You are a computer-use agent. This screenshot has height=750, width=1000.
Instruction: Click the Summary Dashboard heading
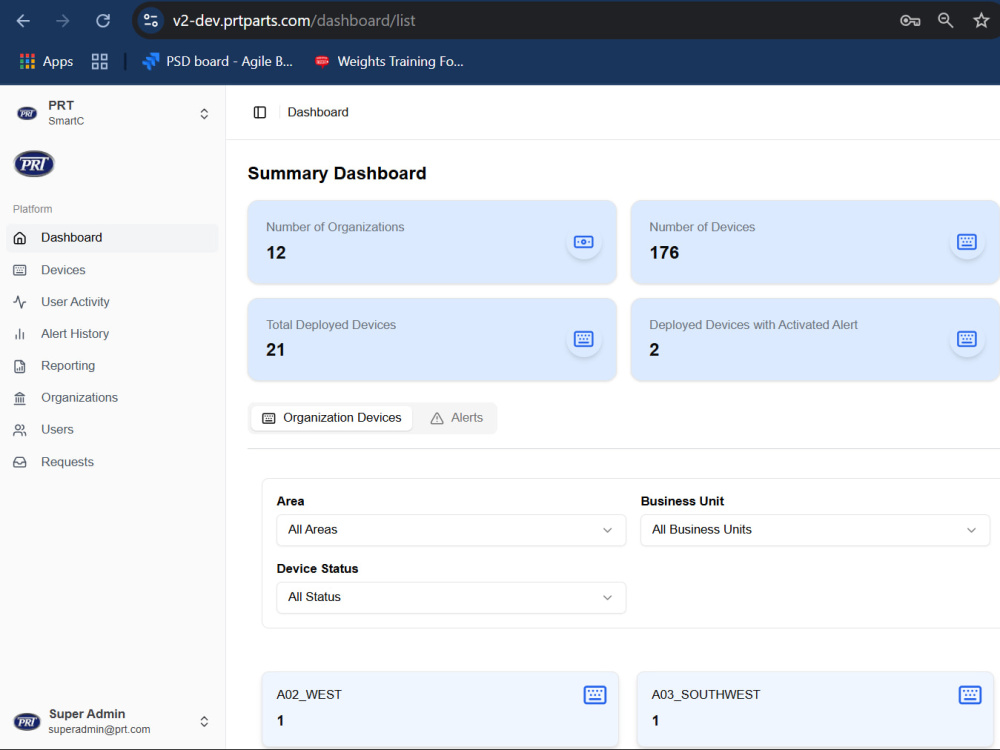click(337, 173)
